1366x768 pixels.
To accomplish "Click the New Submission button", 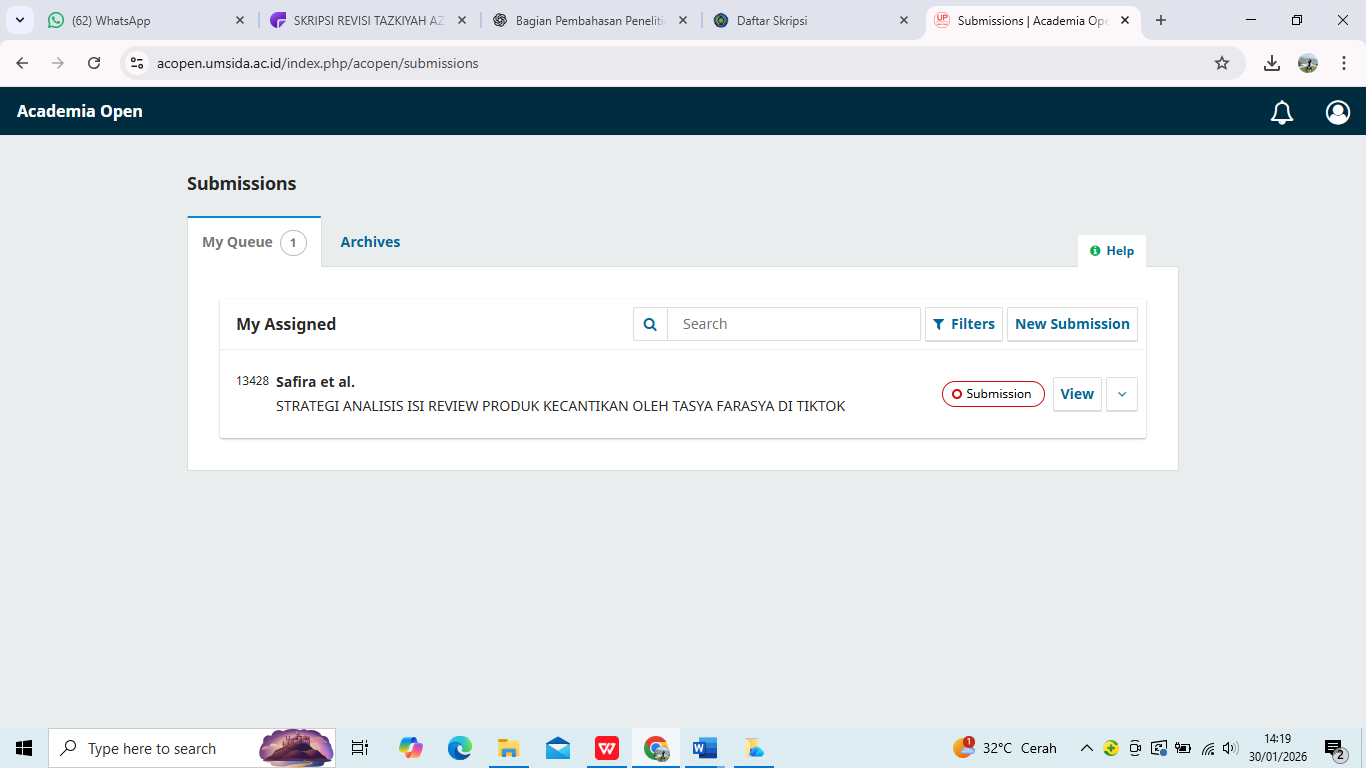I will 1071,324.
